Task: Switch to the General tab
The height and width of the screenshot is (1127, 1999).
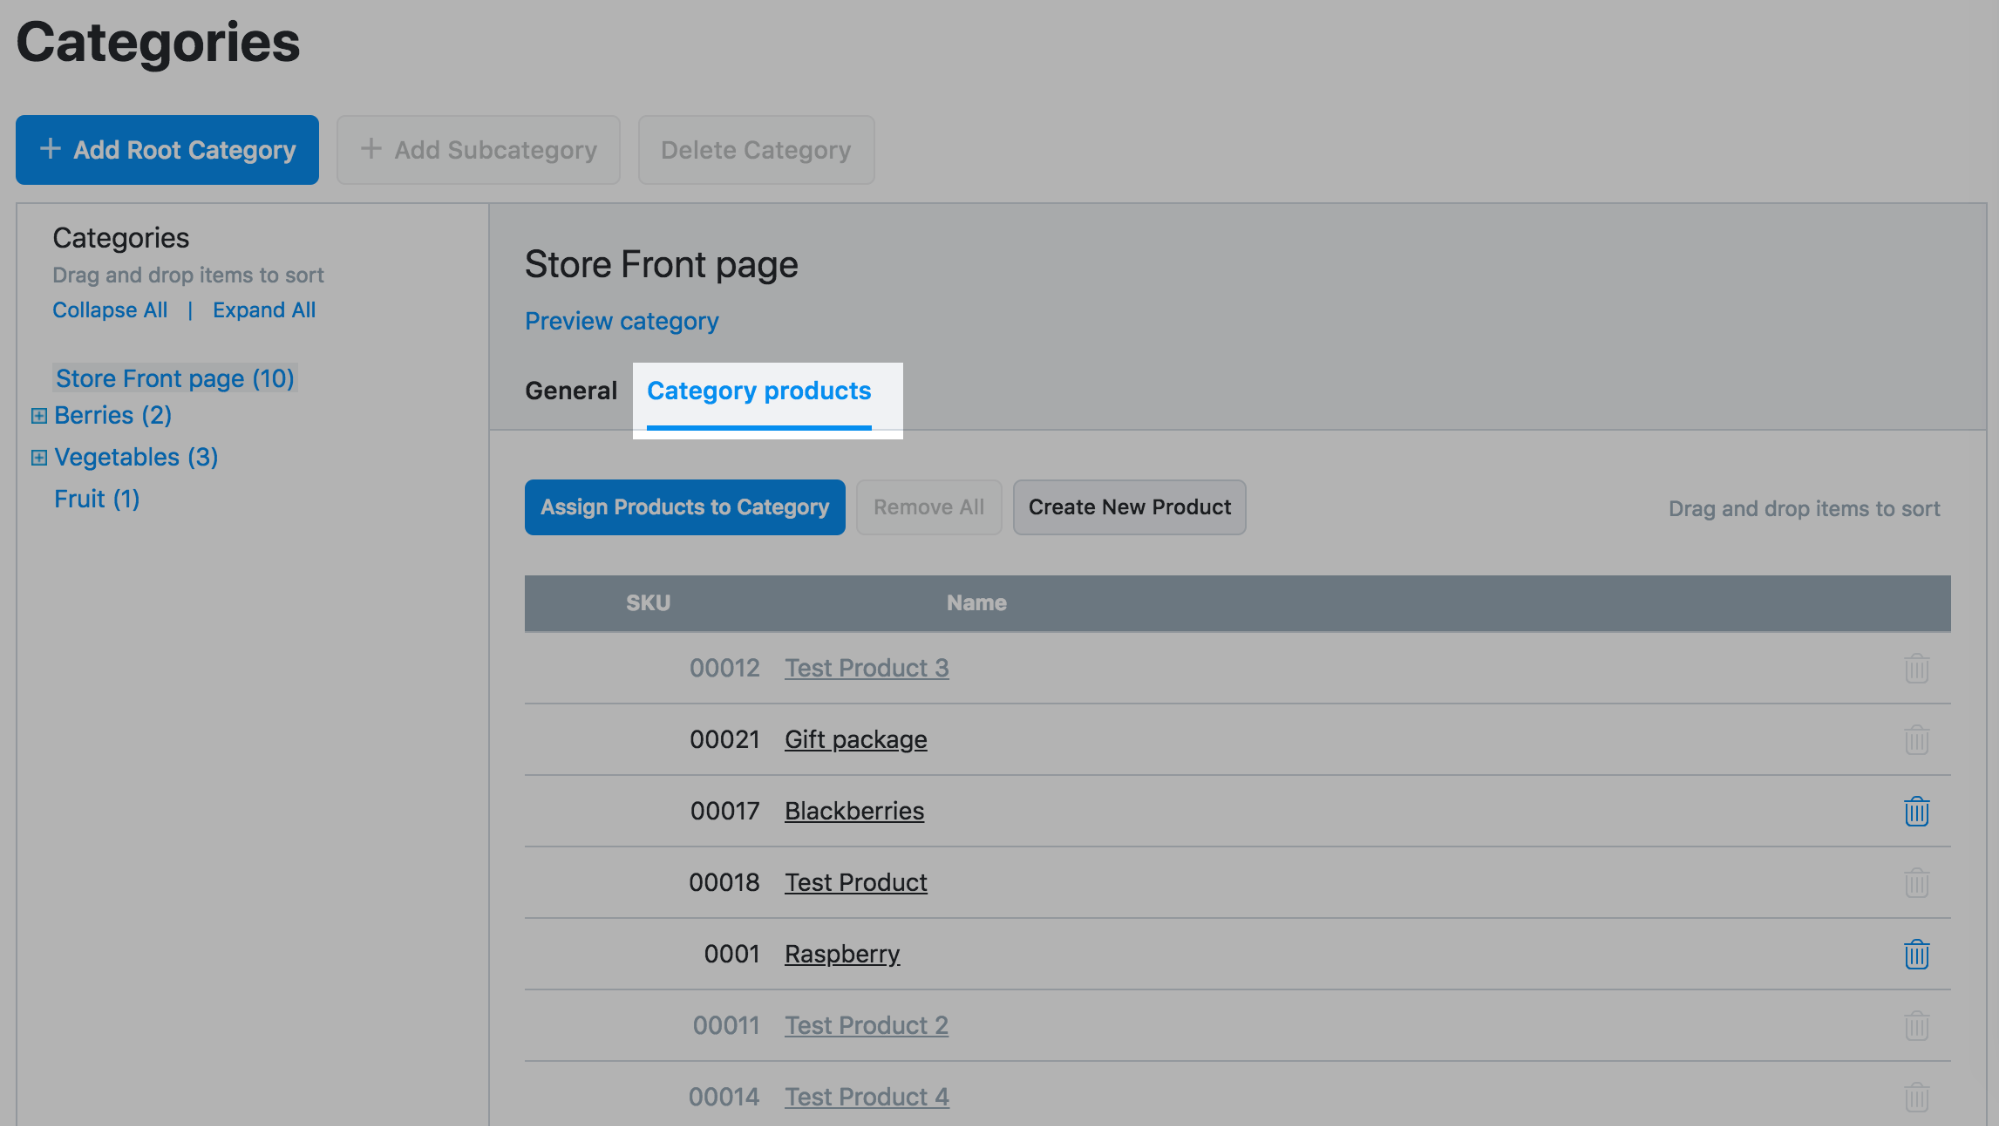Action: pyautogui.click(x=571, y=391)
